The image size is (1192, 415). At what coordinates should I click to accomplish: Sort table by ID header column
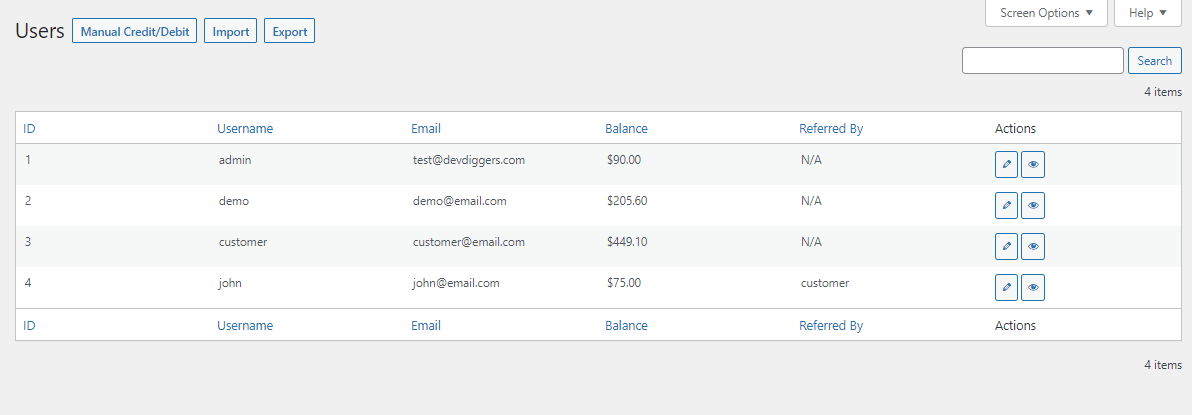30,128
